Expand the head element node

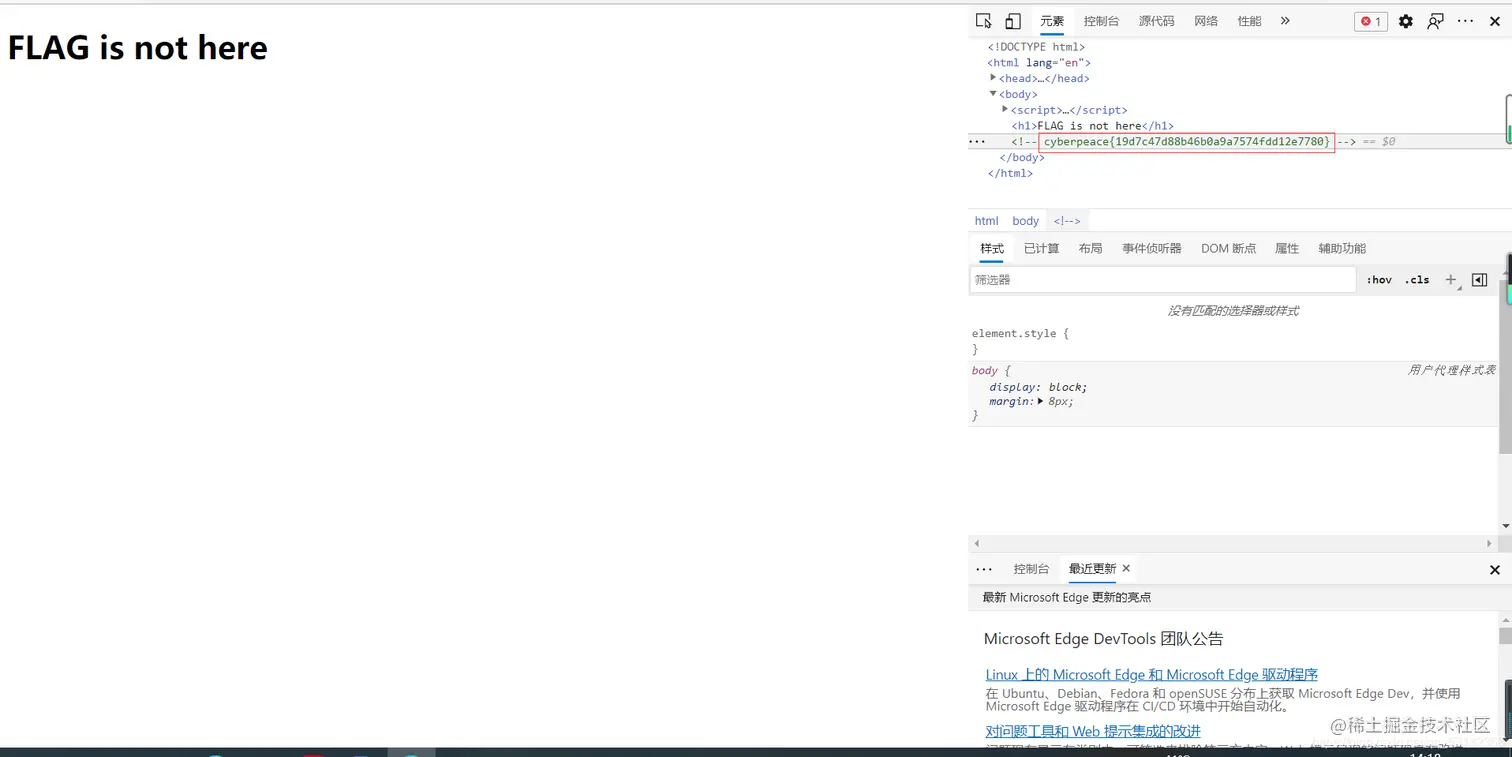coord(993,77)
